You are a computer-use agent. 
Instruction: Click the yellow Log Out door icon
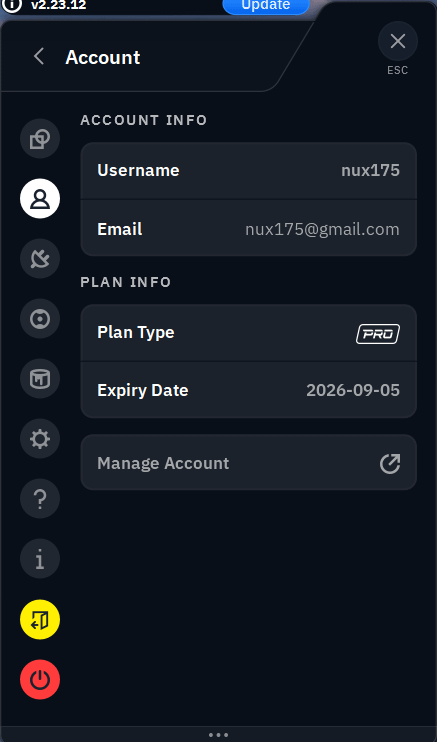(40, 619)
